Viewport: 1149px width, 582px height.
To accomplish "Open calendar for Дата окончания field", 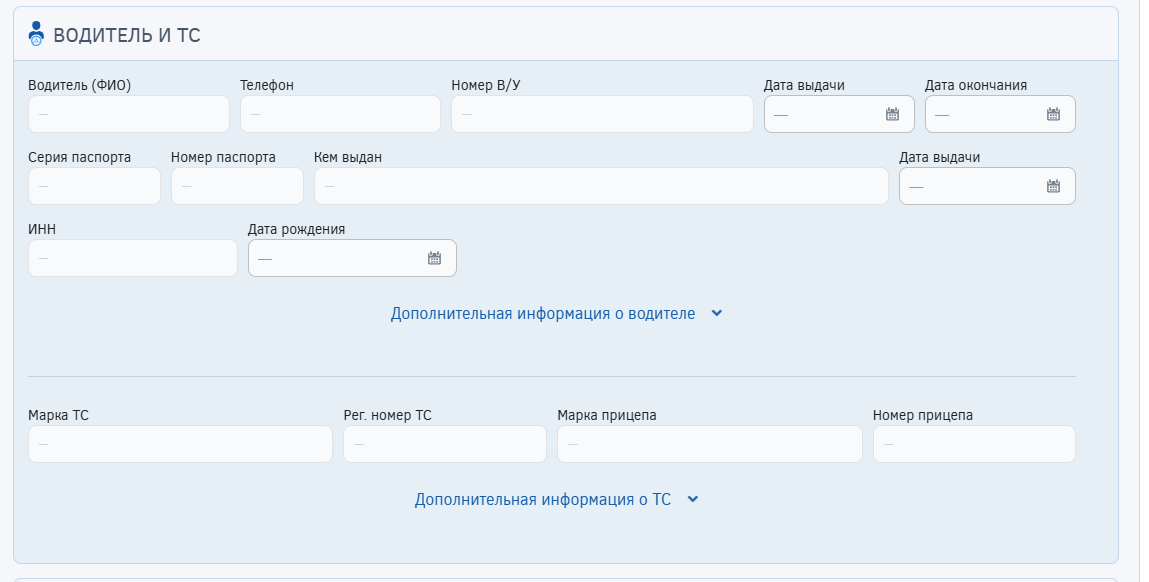I will [1053, 114].
